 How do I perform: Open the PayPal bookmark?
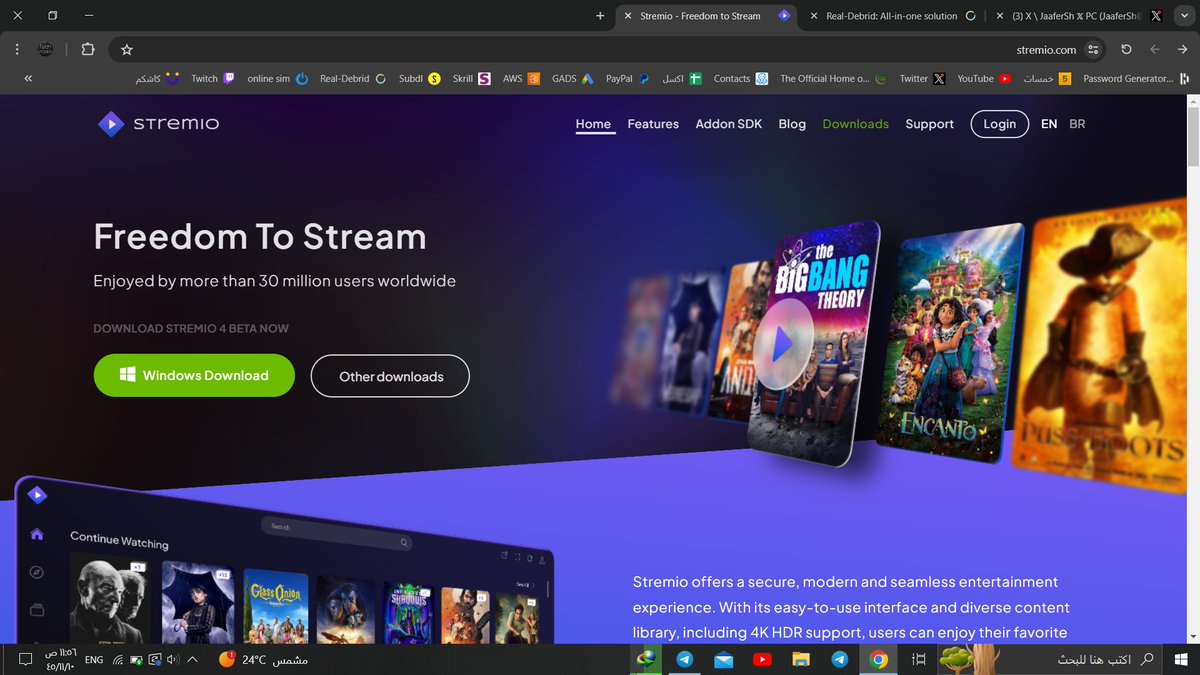pyautogui.click(x=628, y=78)
